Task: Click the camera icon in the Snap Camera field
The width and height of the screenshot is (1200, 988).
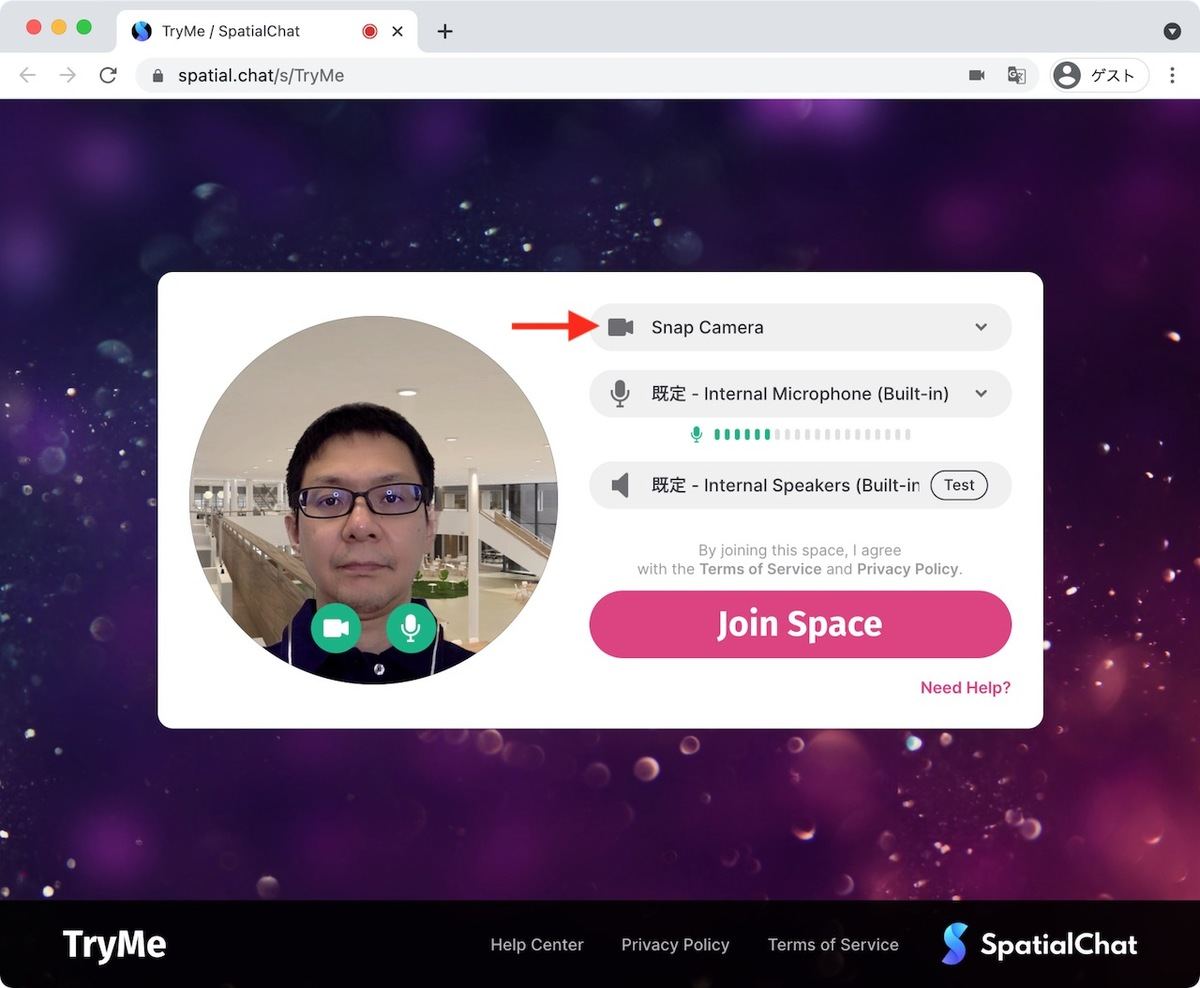Action: point(621,327)
